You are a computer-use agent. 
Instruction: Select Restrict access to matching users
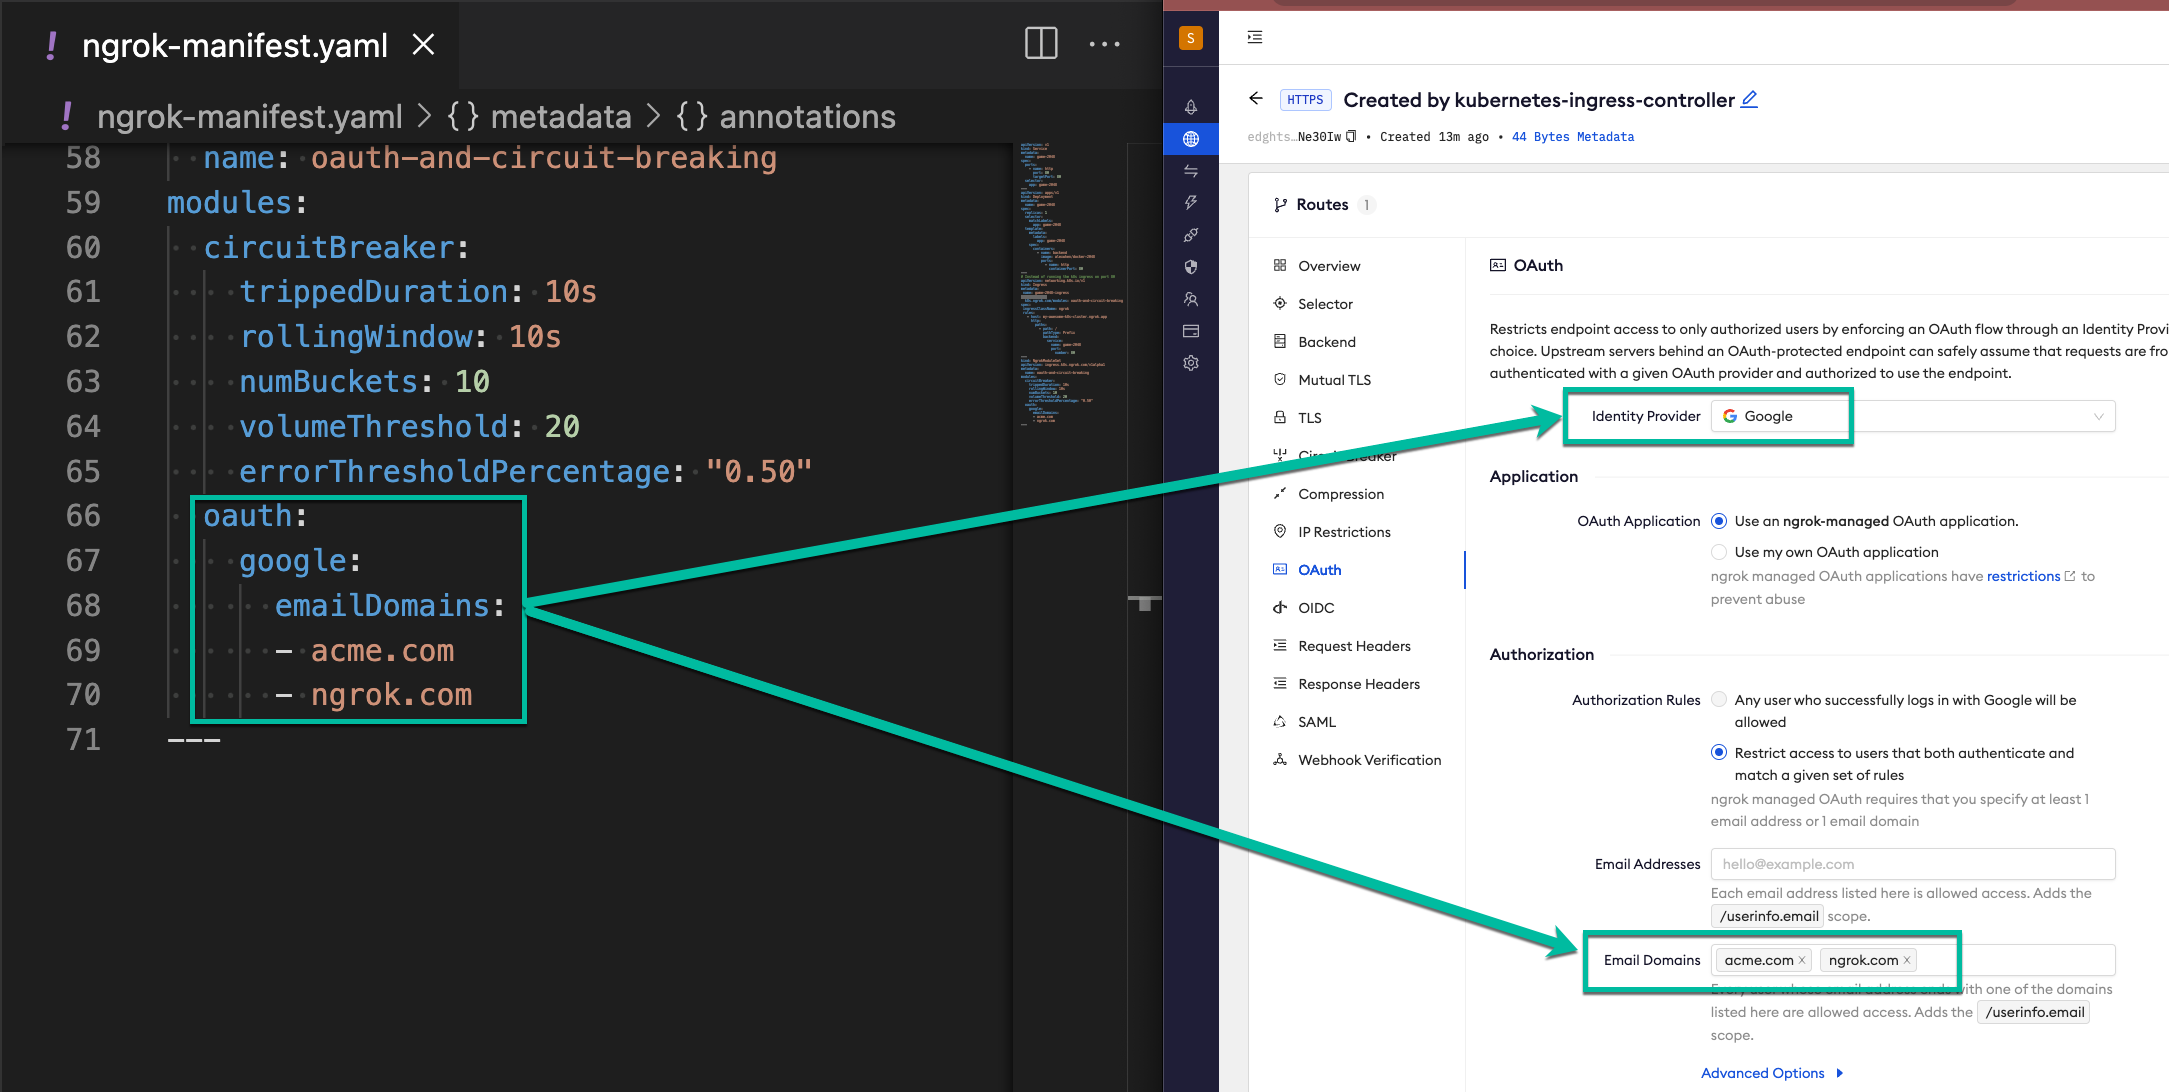(1718, 753)
